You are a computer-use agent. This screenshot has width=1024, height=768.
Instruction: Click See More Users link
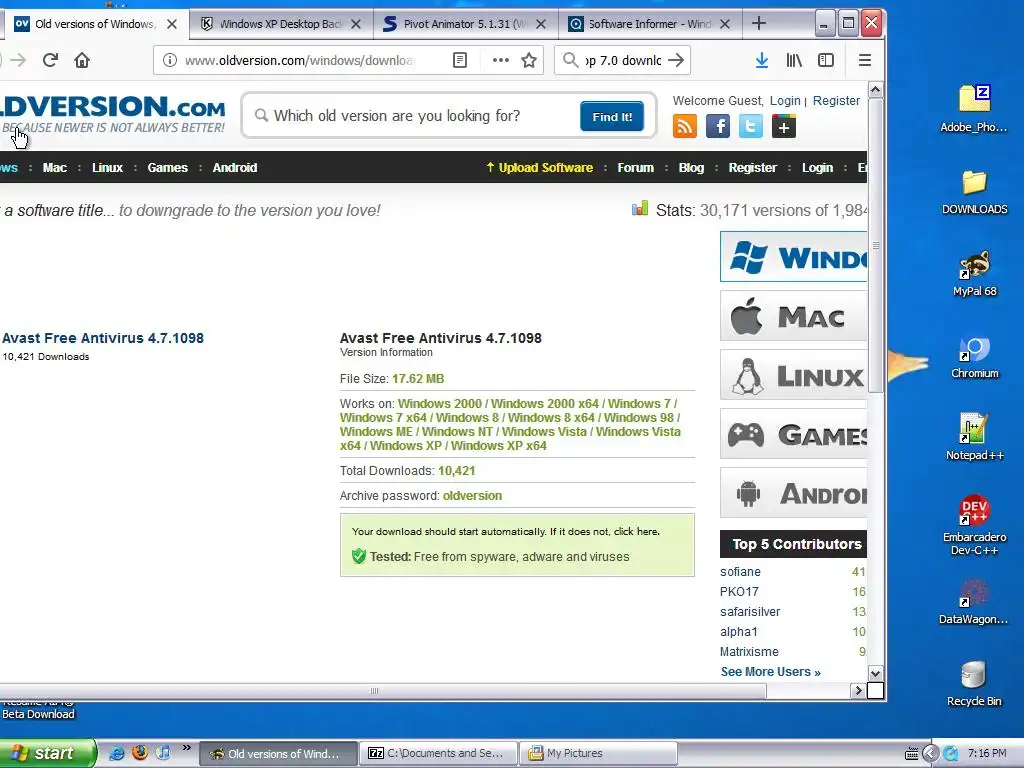771,671
